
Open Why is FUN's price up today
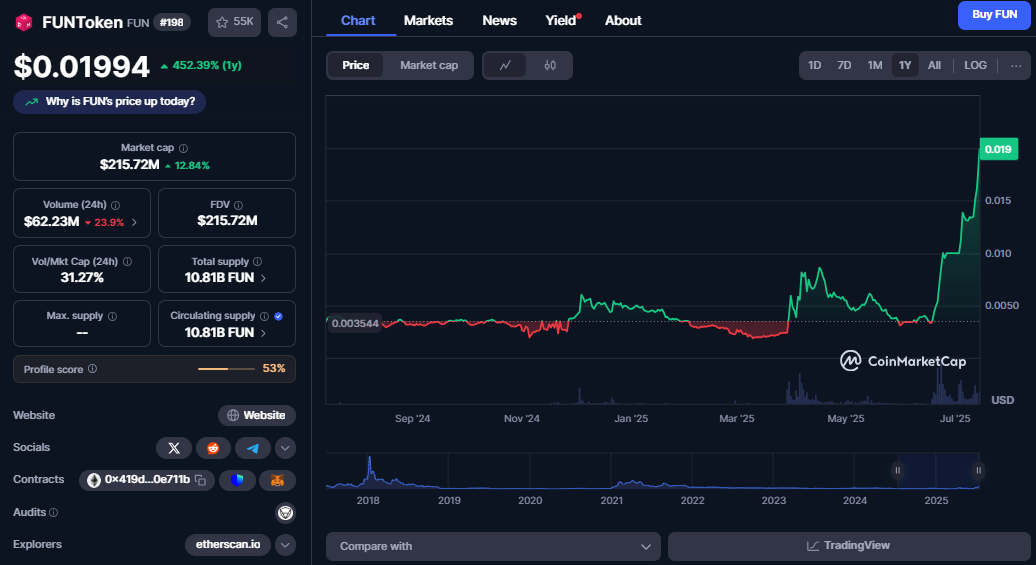[x=110, y=102]
